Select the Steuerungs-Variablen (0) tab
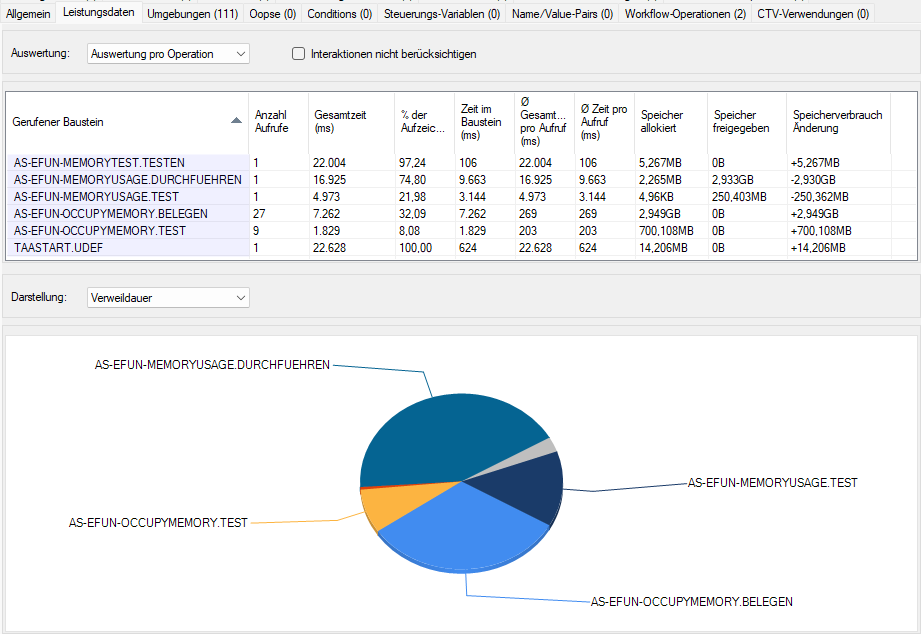Screen dimensions: 921x634 click(x=442, y=14)
